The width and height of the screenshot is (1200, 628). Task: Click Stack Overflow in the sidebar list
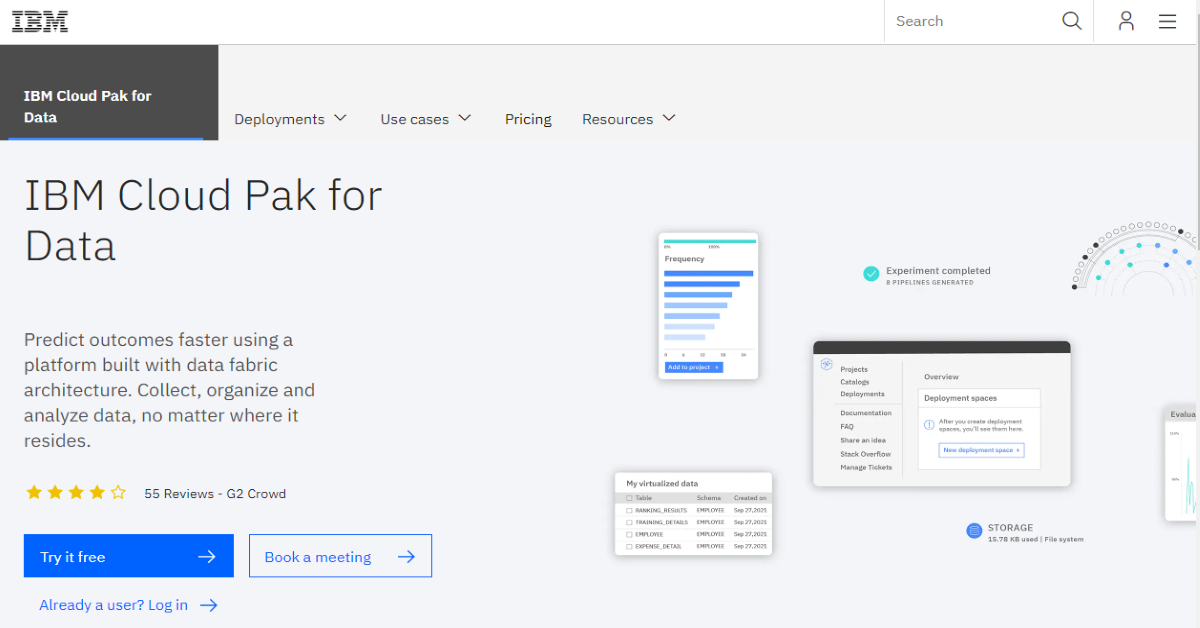865,454
